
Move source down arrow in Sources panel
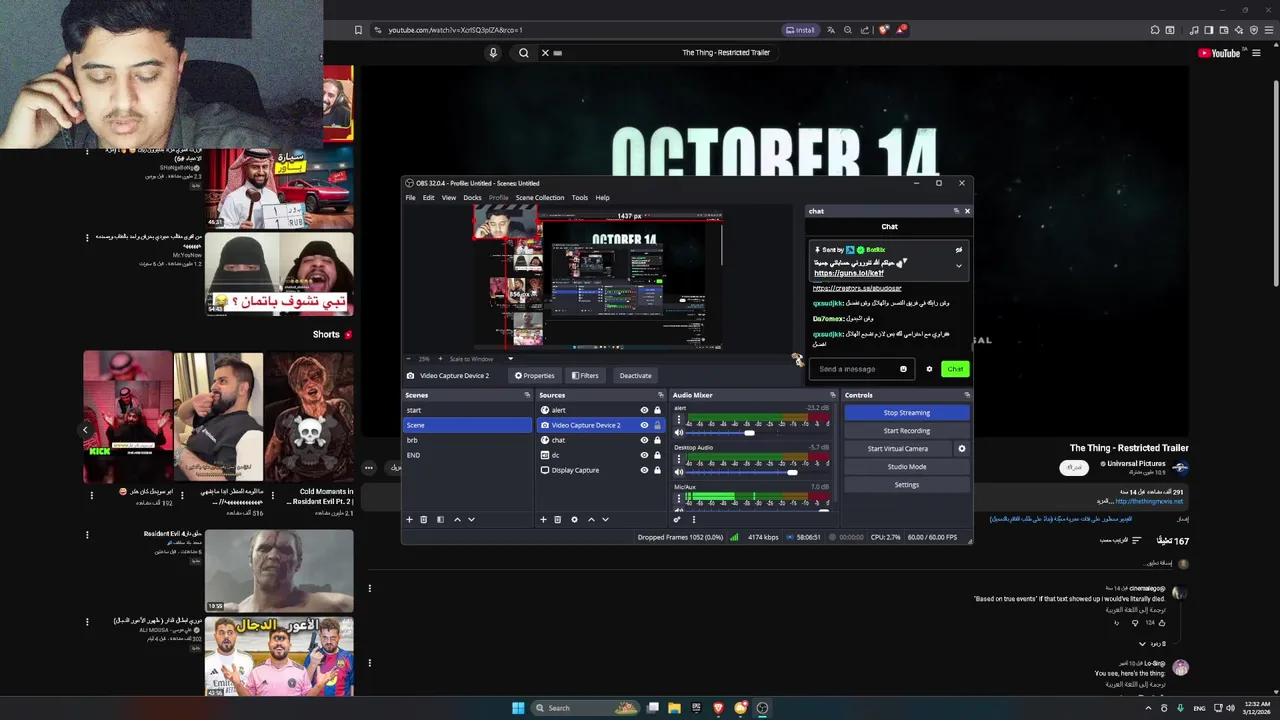[x=605, y=519]
